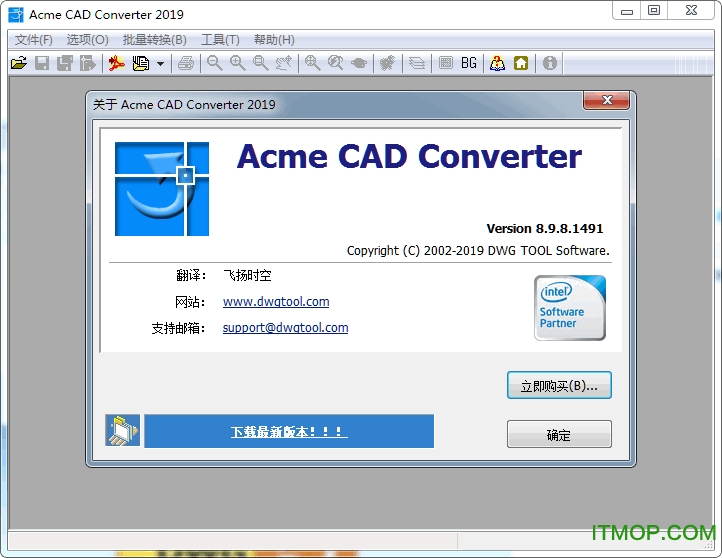Click the 3D orbit view icon
Screen dimensions: 722x558
pyautogui.click(x=359, y=63)
